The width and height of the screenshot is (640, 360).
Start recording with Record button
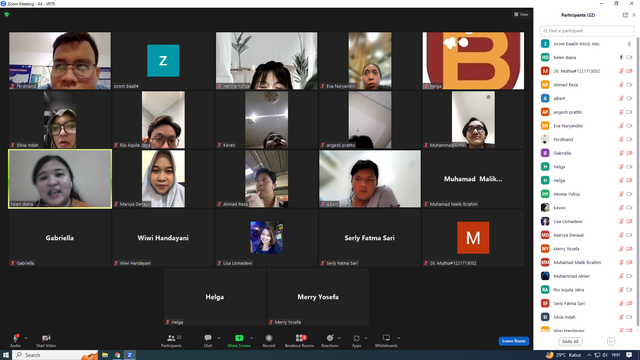[269, 340]
